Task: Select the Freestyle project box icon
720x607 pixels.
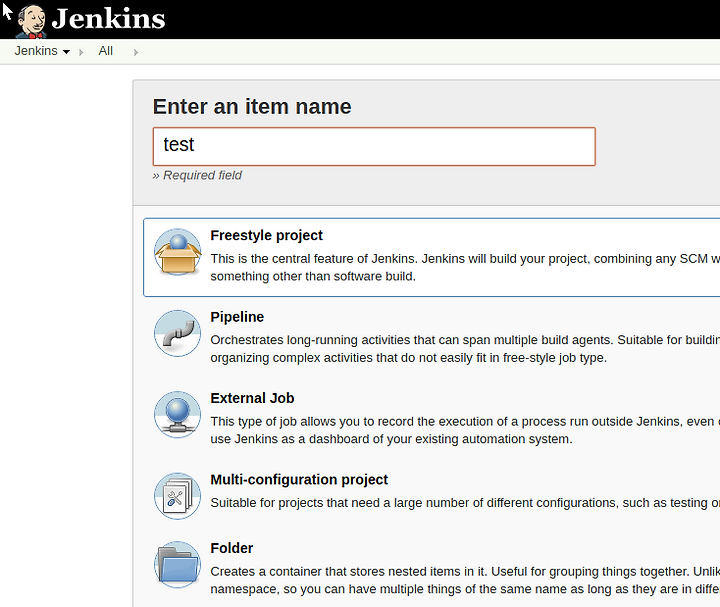Action: click(178, 252)
